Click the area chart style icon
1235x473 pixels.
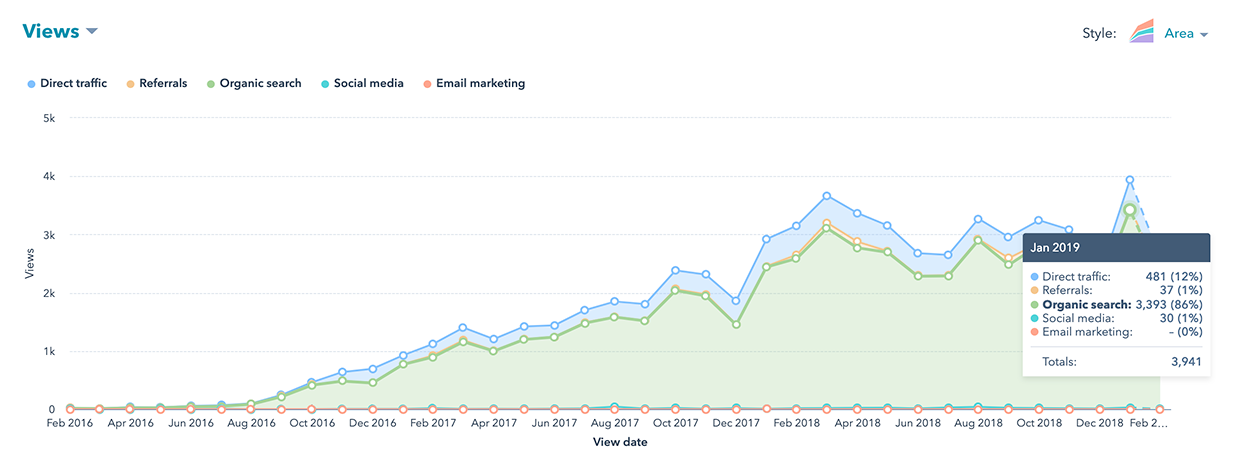click(x=1143, y=33)
